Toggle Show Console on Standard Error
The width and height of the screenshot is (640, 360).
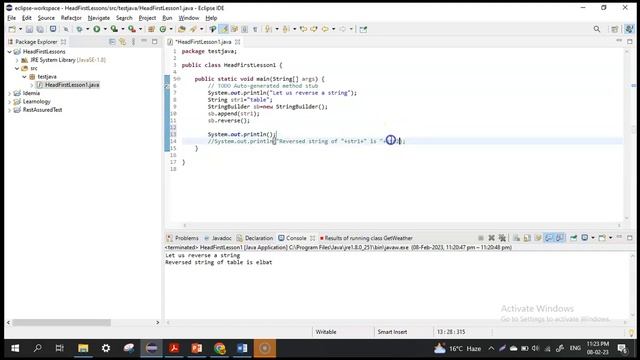pyautogui.click(x=560, y=238)
